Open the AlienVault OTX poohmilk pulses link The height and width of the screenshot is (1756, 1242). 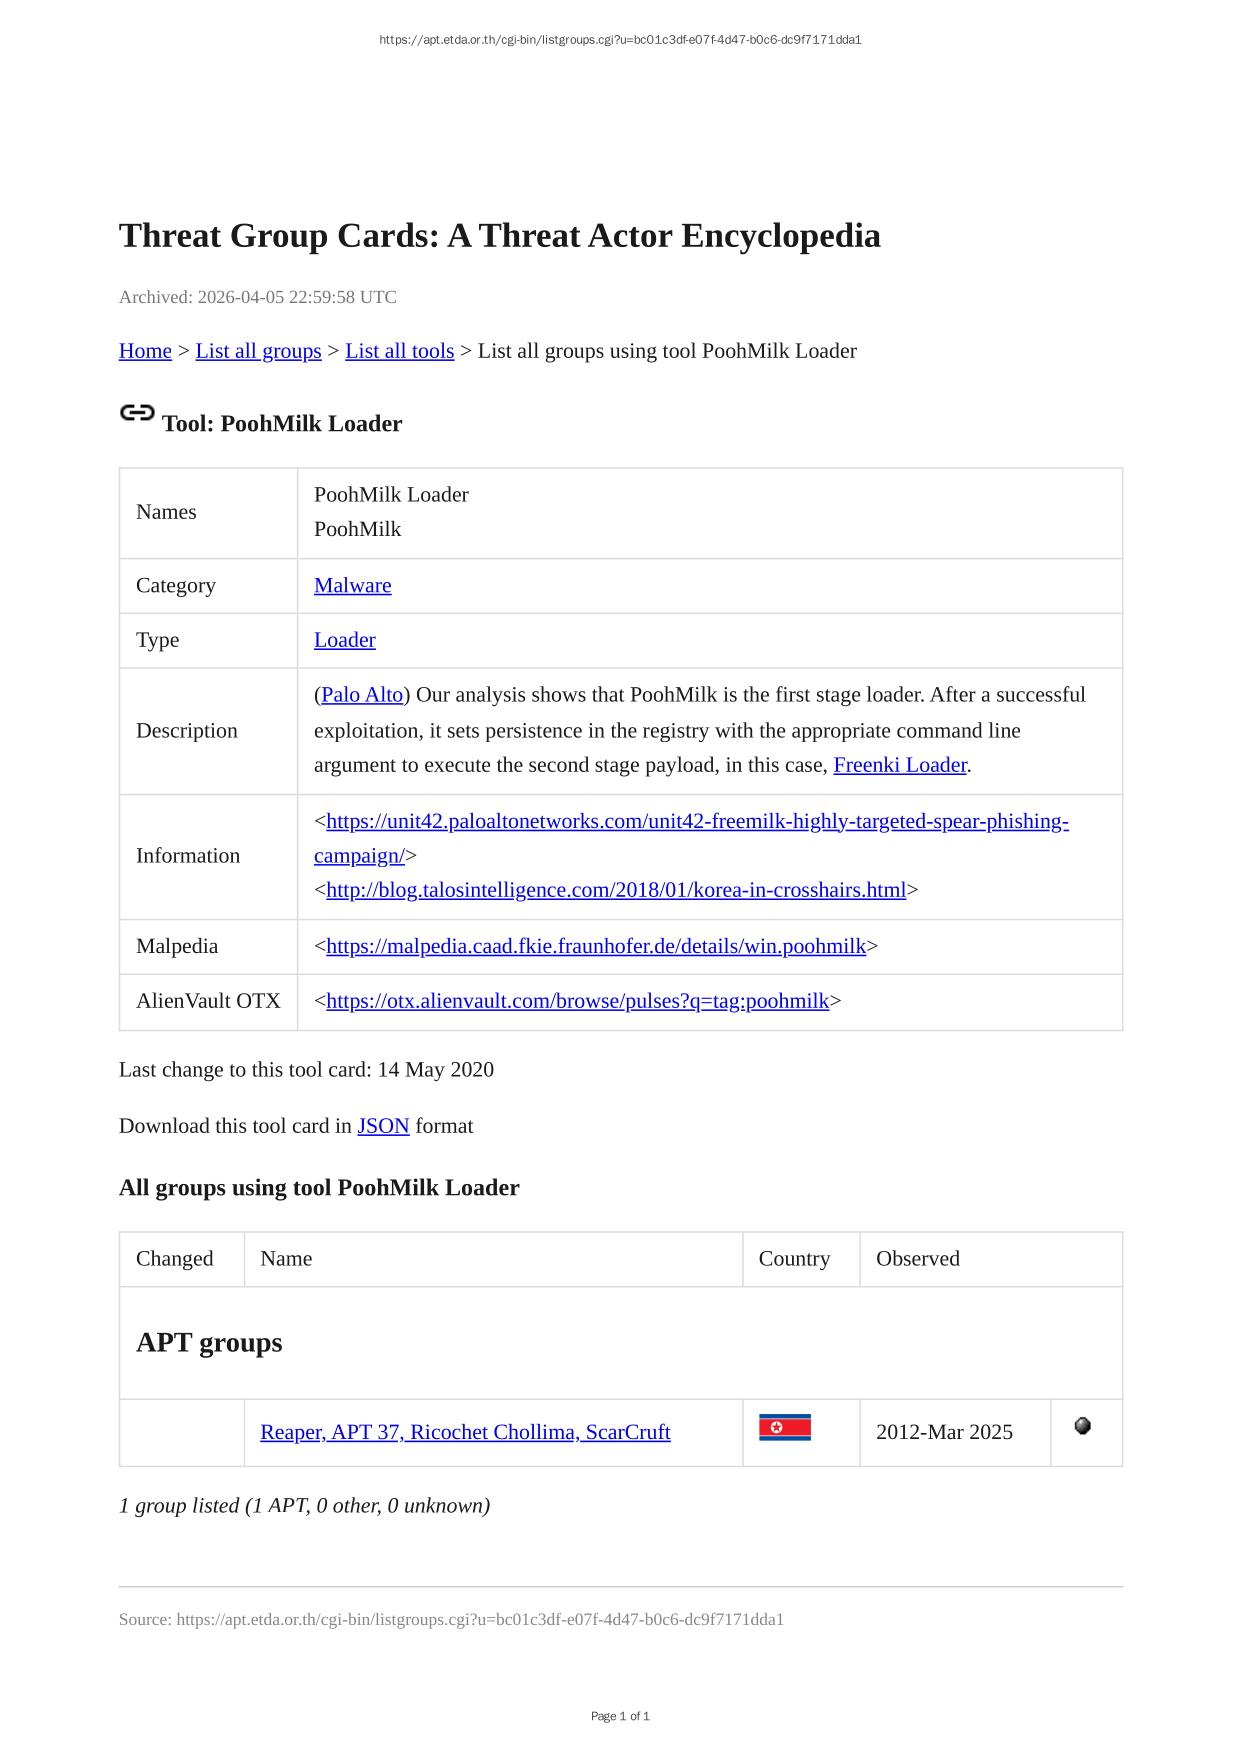pyautogui.click(x=577, y=1001)
